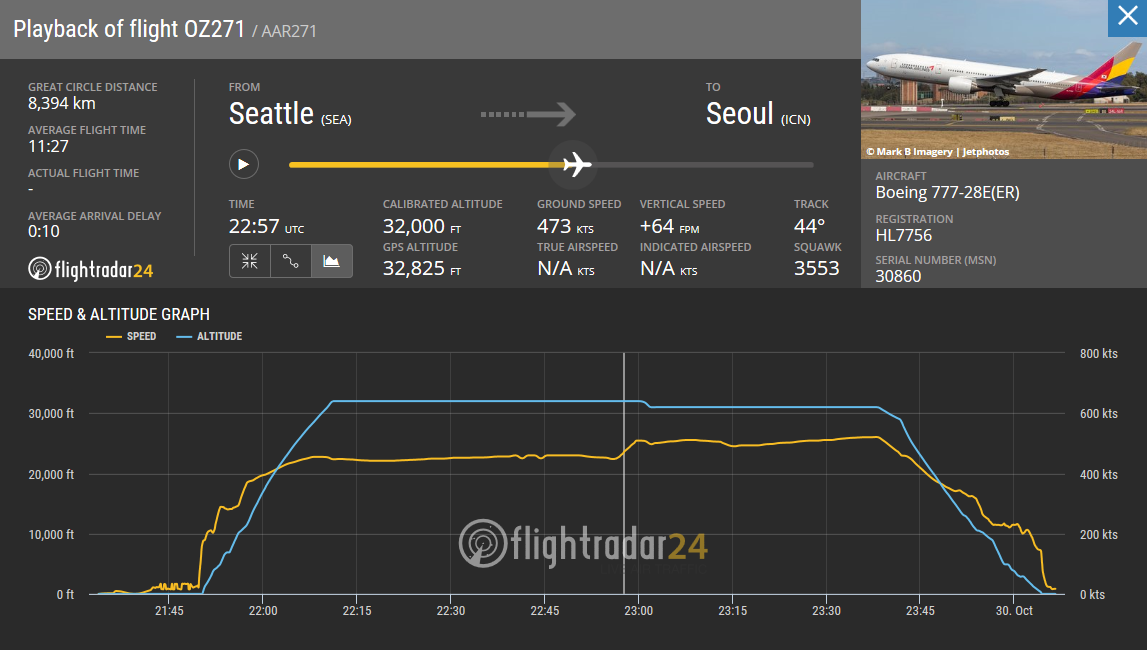1147x650 pixels.
Task: Click the aircraft type Boeing 777-28E(ER)
Action: tap(947, 193)
